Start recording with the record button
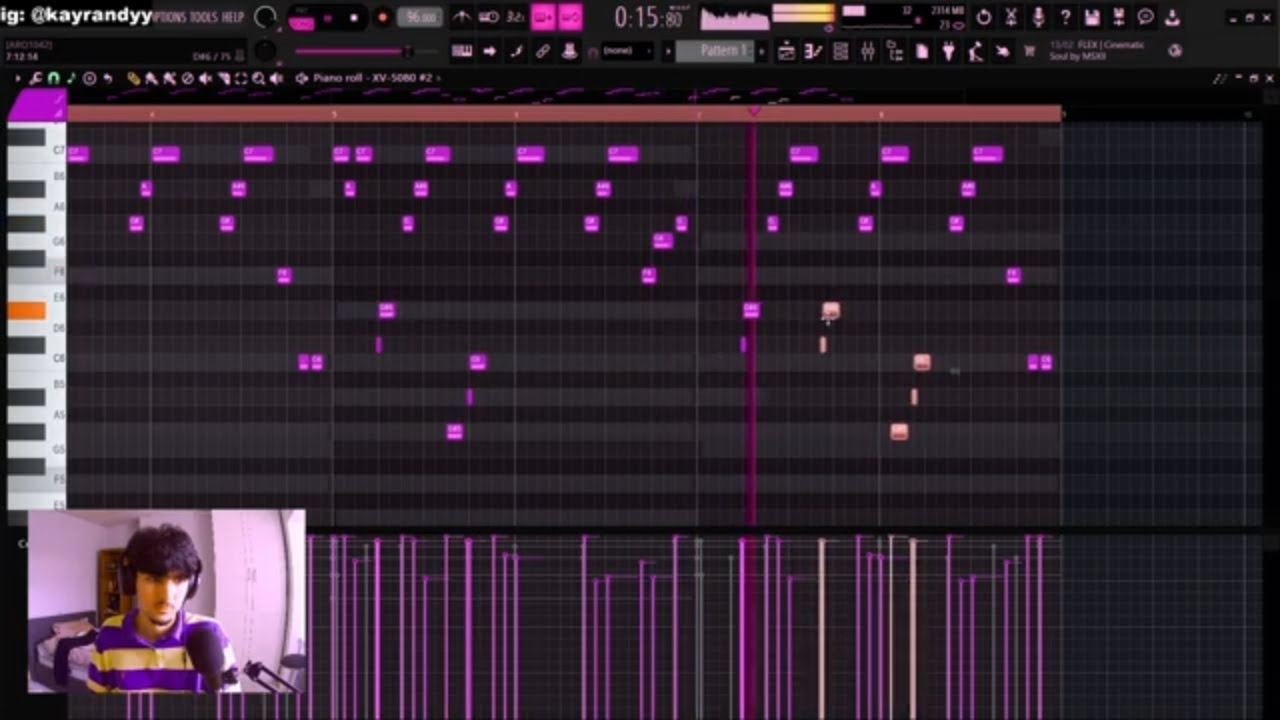Screen dimensions: 1280x720 point(382,18)
